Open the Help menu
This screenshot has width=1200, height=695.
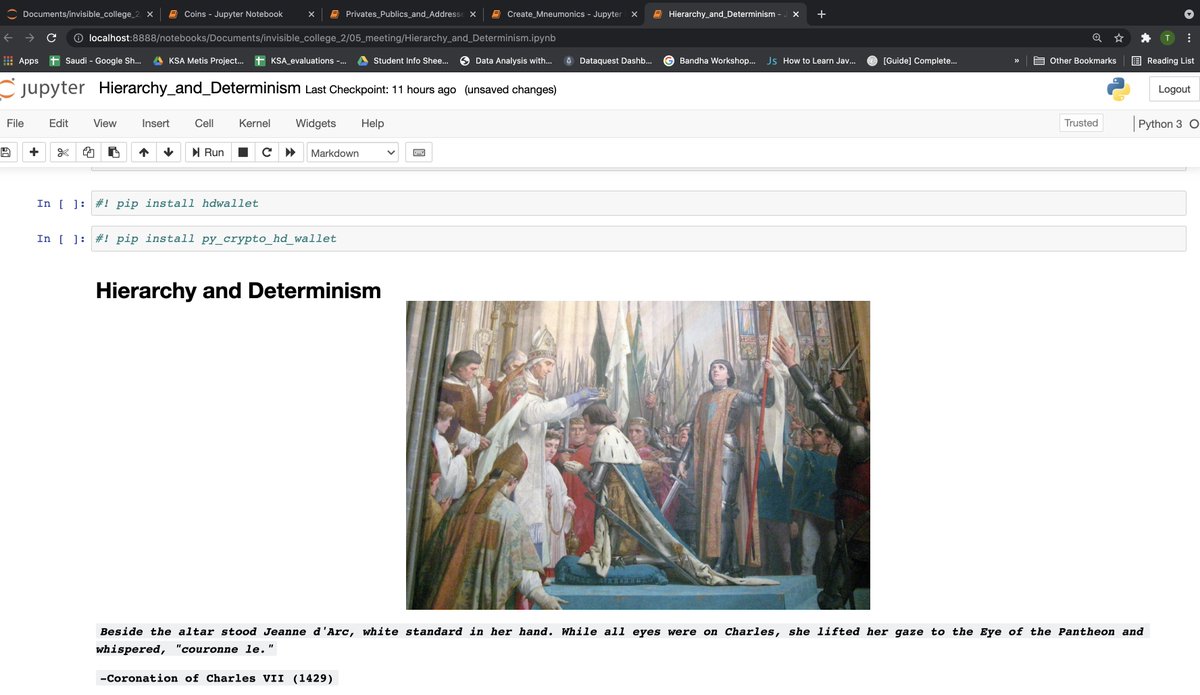372,123
